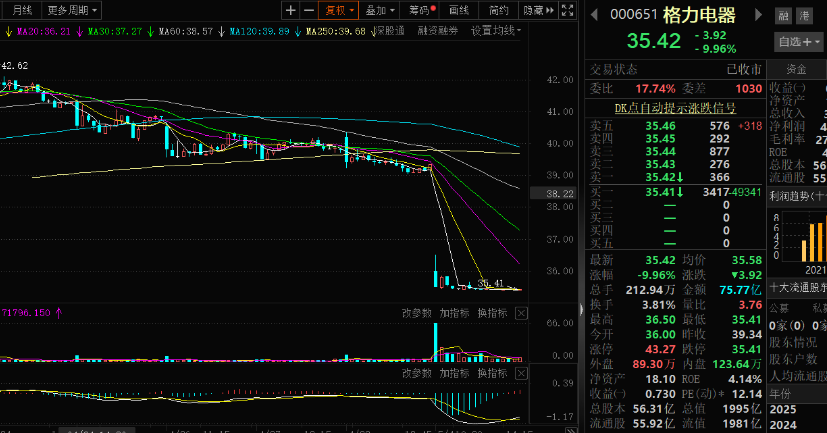Close the MACD indicator sub-panel

pyautogui.click(x=523, y=373)
